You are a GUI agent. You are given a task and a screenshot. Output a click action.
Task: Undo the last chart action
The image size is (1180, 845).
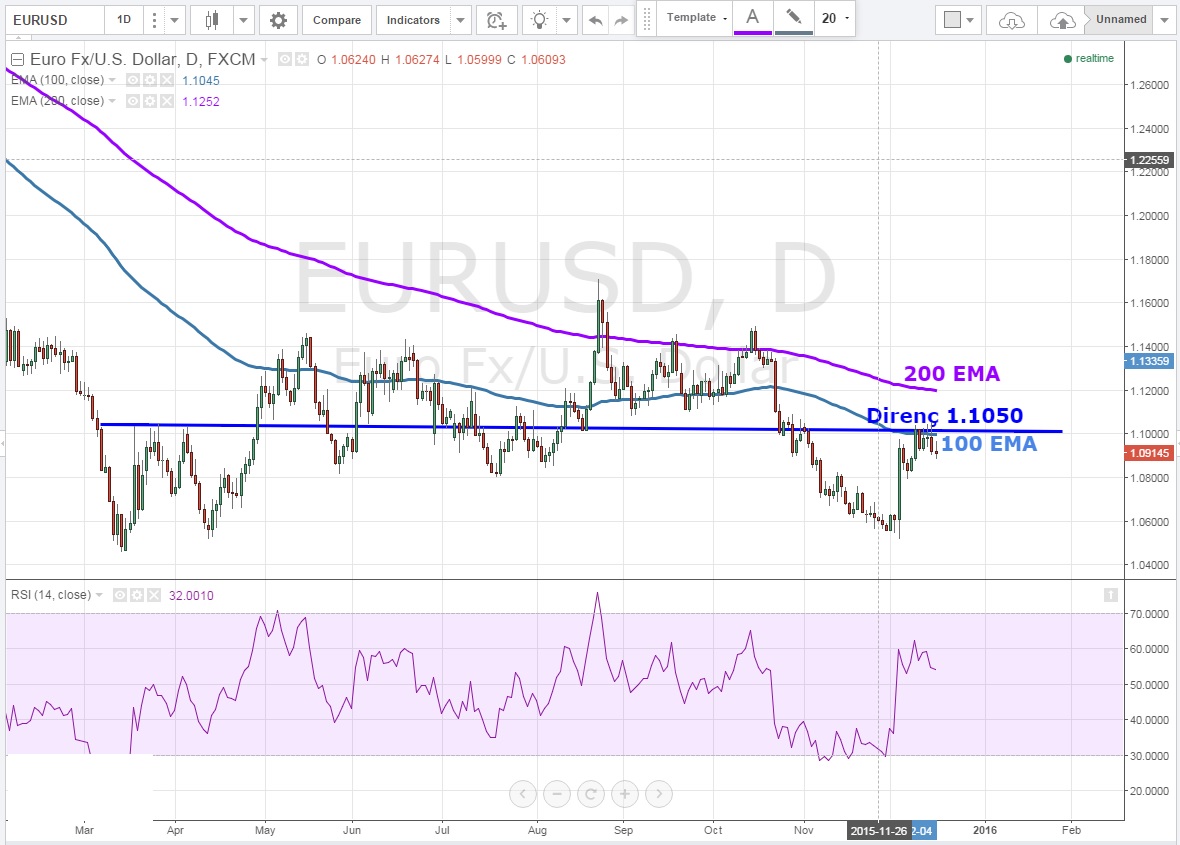click(595, 20)
